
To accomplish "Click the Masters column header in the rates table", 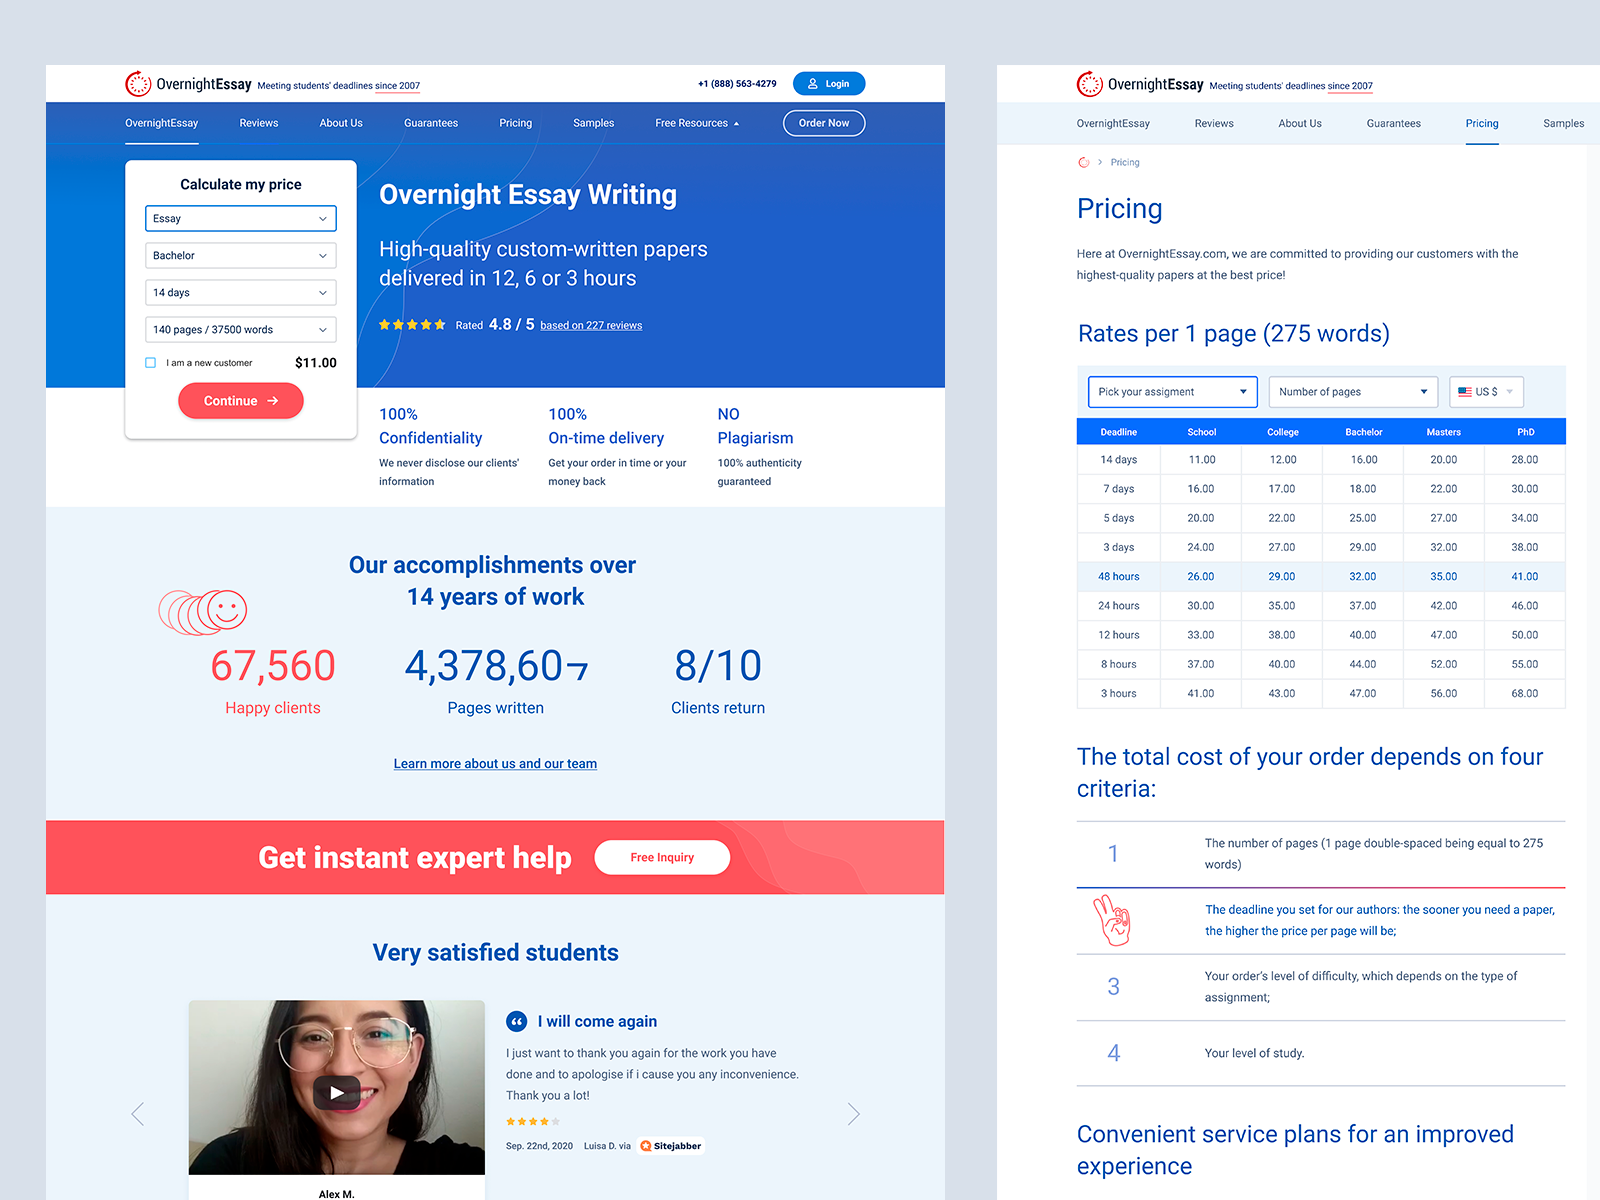I will [x=1444, y=432].
